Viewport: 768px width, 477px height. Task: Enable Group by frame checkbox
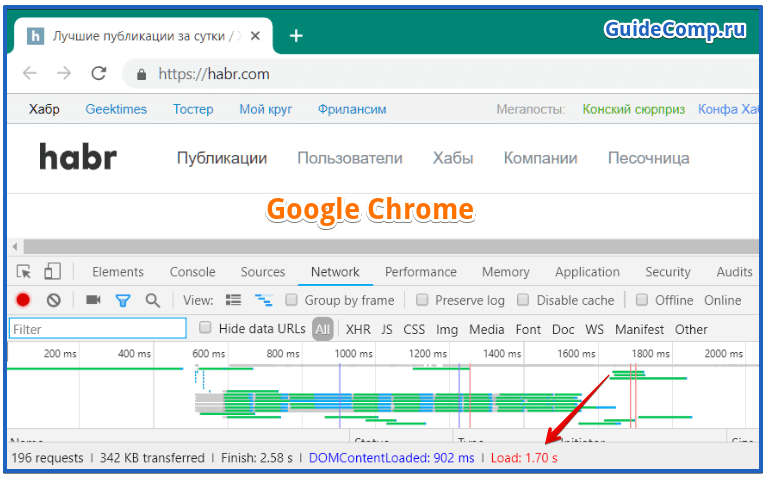tap(291, 299)
